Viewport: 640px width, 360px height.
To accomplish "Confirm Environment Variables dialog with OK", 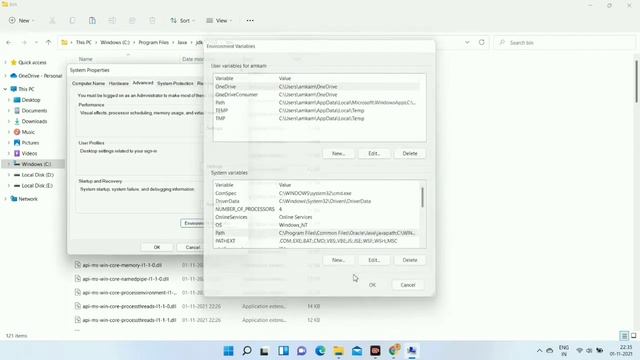I will coord(372,285).
